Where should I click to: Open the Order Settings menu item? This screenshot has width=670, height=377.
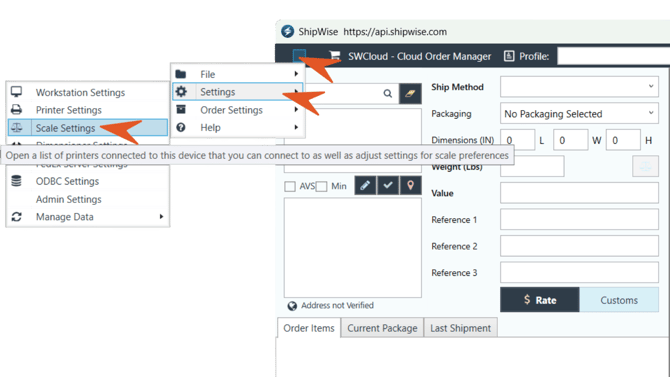pos(238,109)
